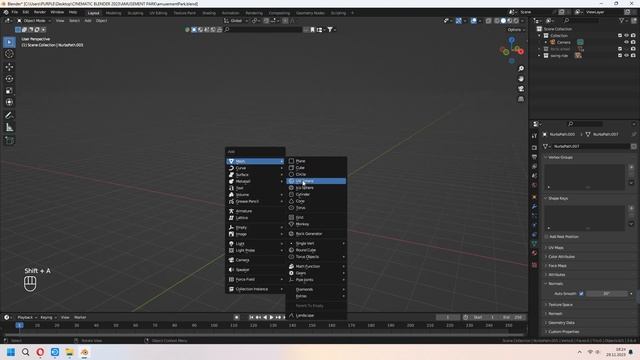This screenshot has height=360, width=640.
Task: Click the navigation gizmo red X axis
Action: click(521, 51)
